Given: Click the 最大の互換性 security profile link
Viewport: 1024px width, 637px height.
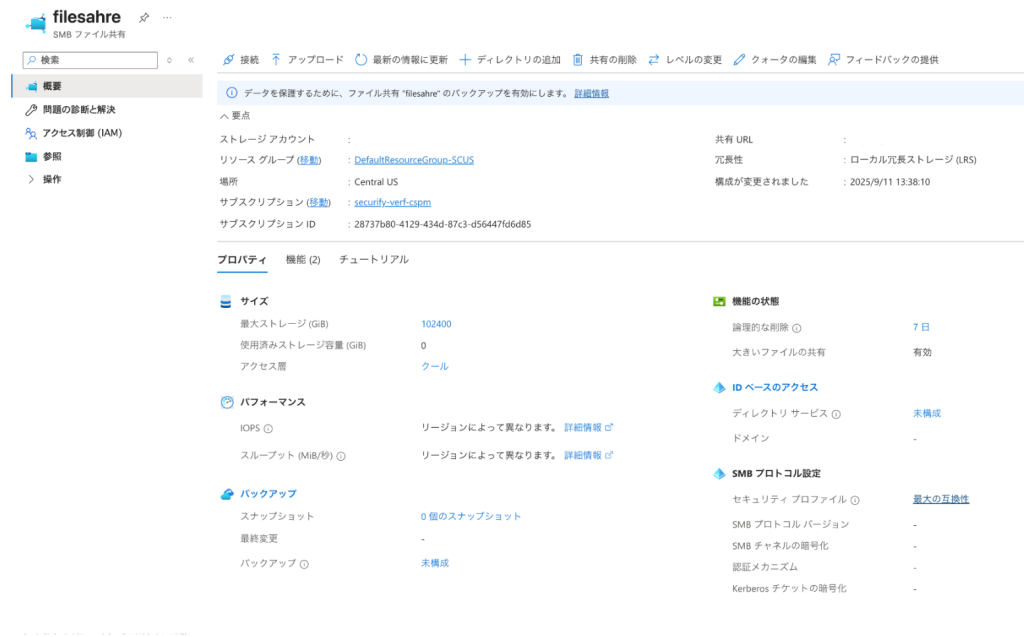Looking at the screenshot, I should point(940,499).
